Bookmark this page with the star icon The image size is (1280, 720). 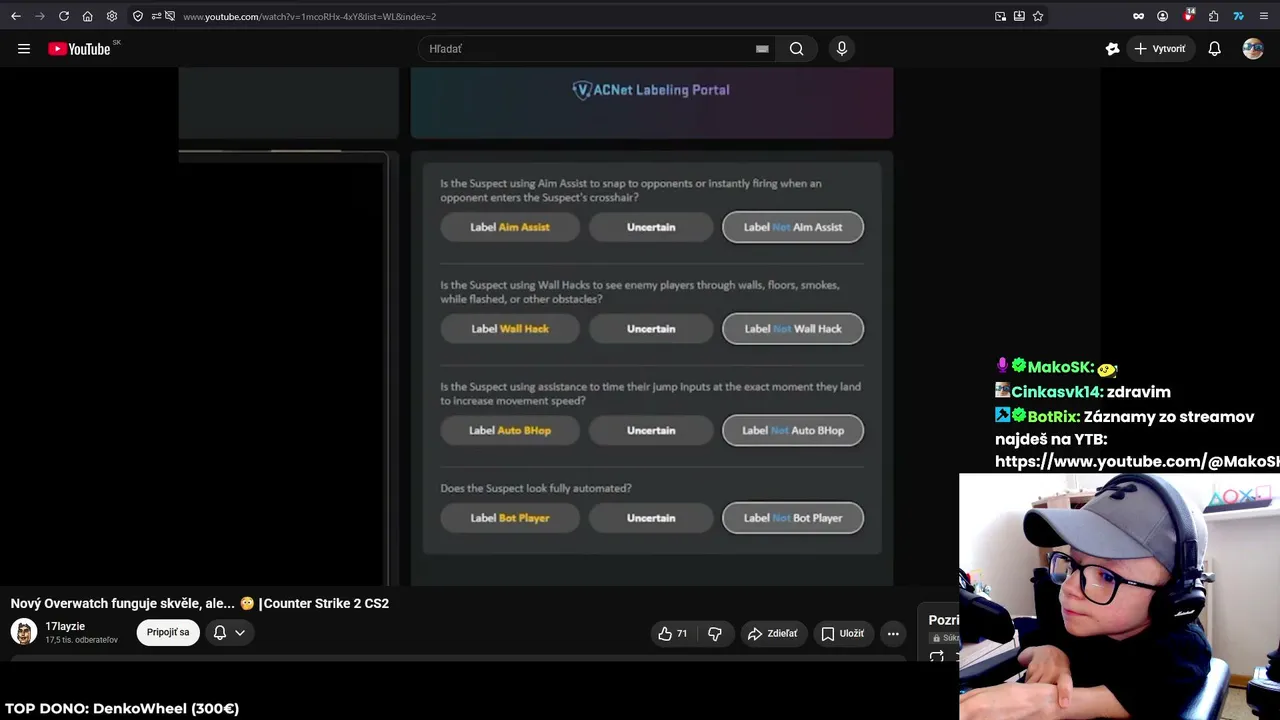coord(1038,16)
